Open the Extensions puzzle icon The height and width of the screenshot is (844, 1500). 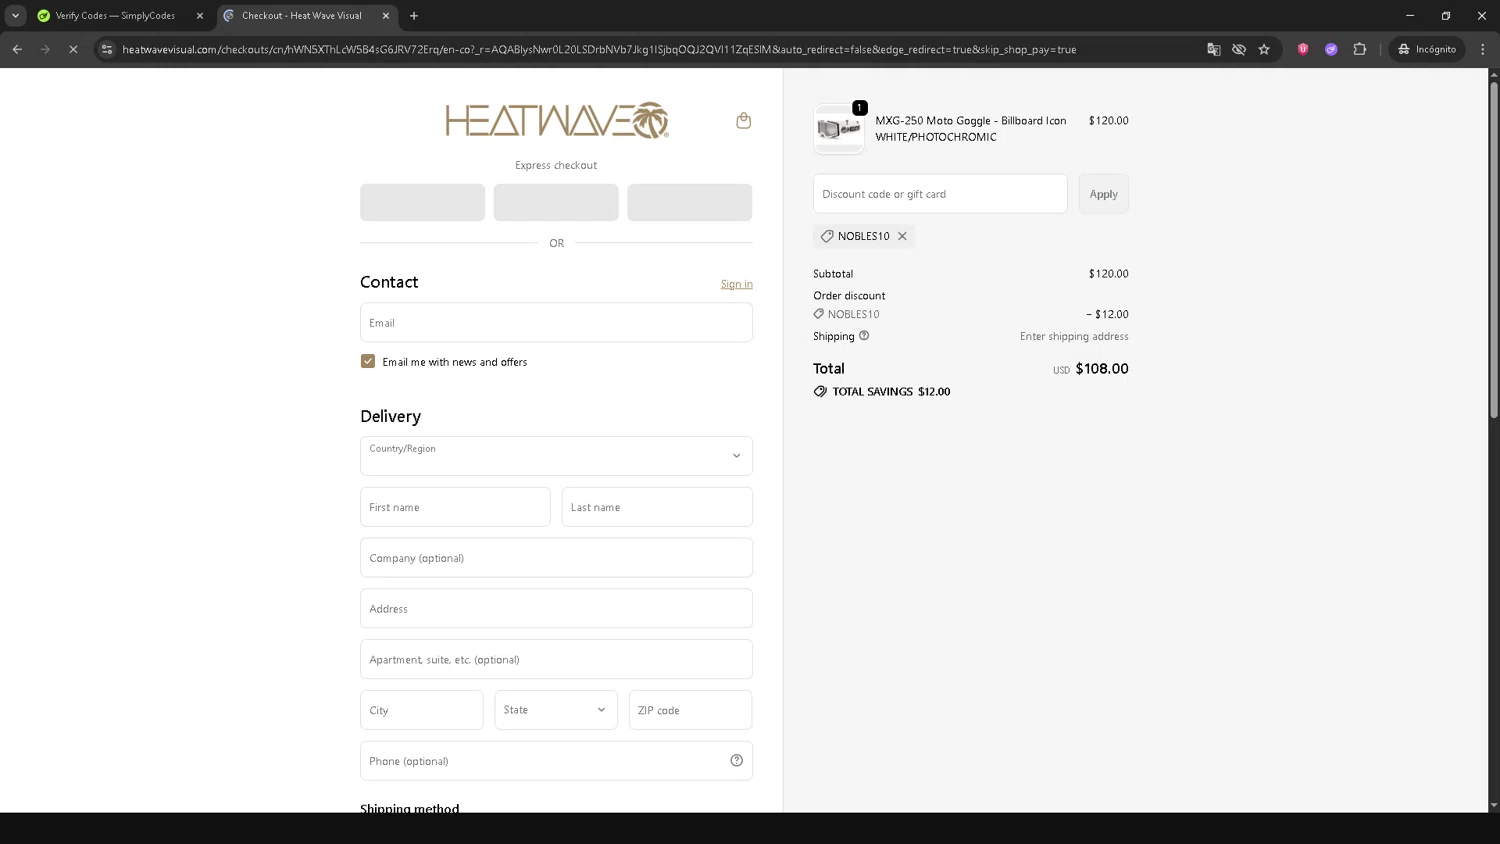pos(1359,49)
